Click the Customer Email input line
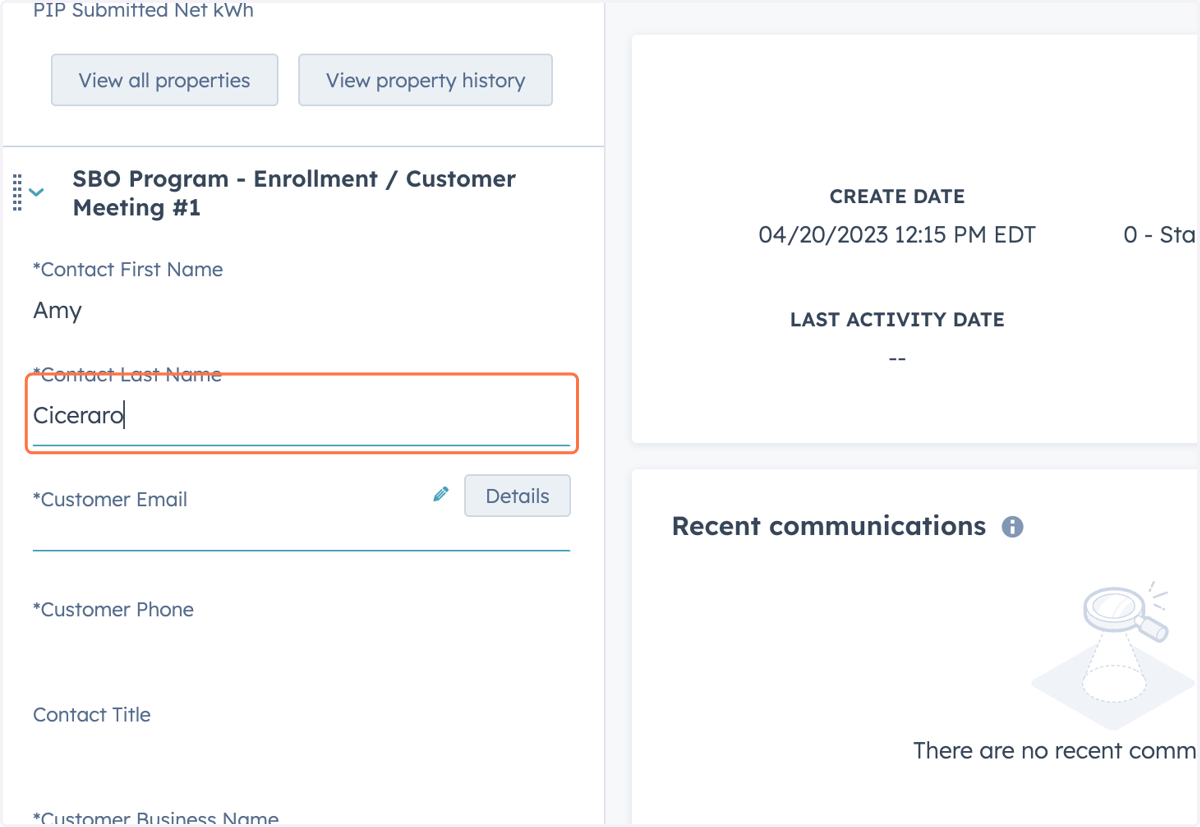This screenshot has height=827, width=1200. pyautogui.click(x=301, y=537)
